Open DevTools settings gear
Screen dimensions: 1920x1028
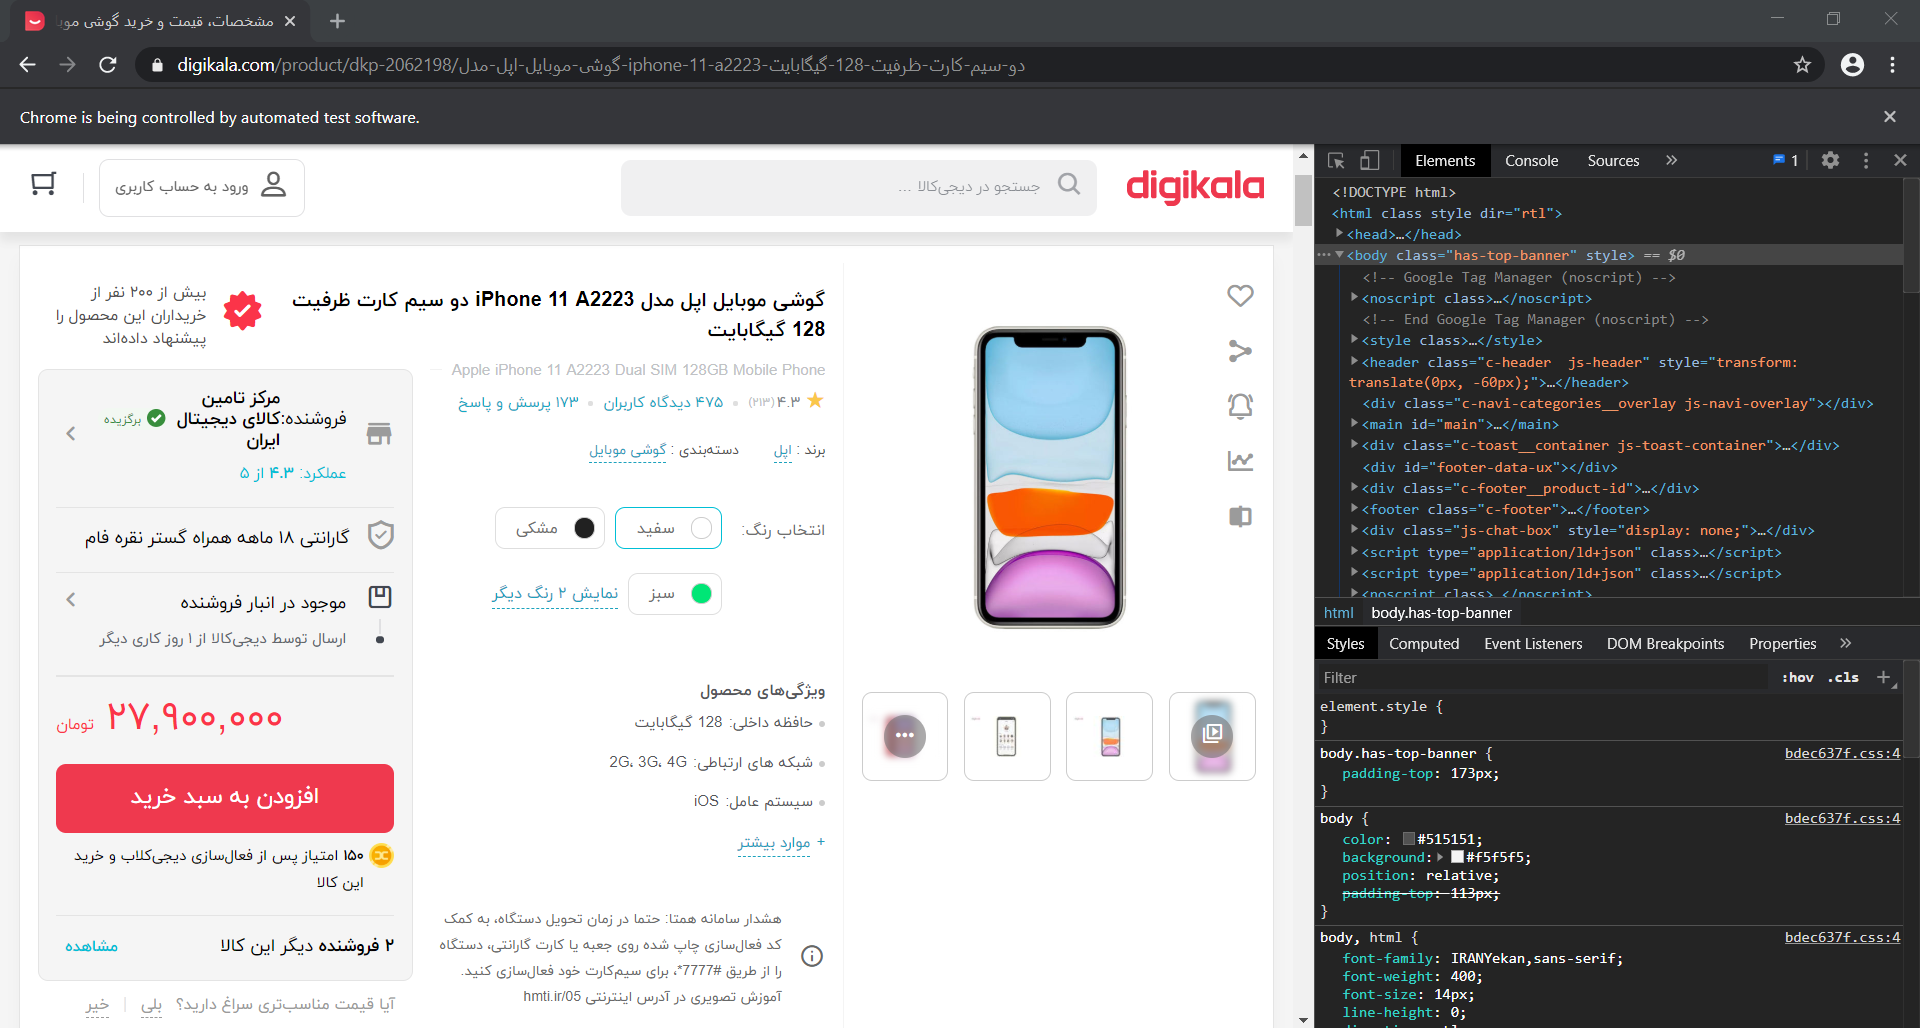click(x=1830, y=160)
